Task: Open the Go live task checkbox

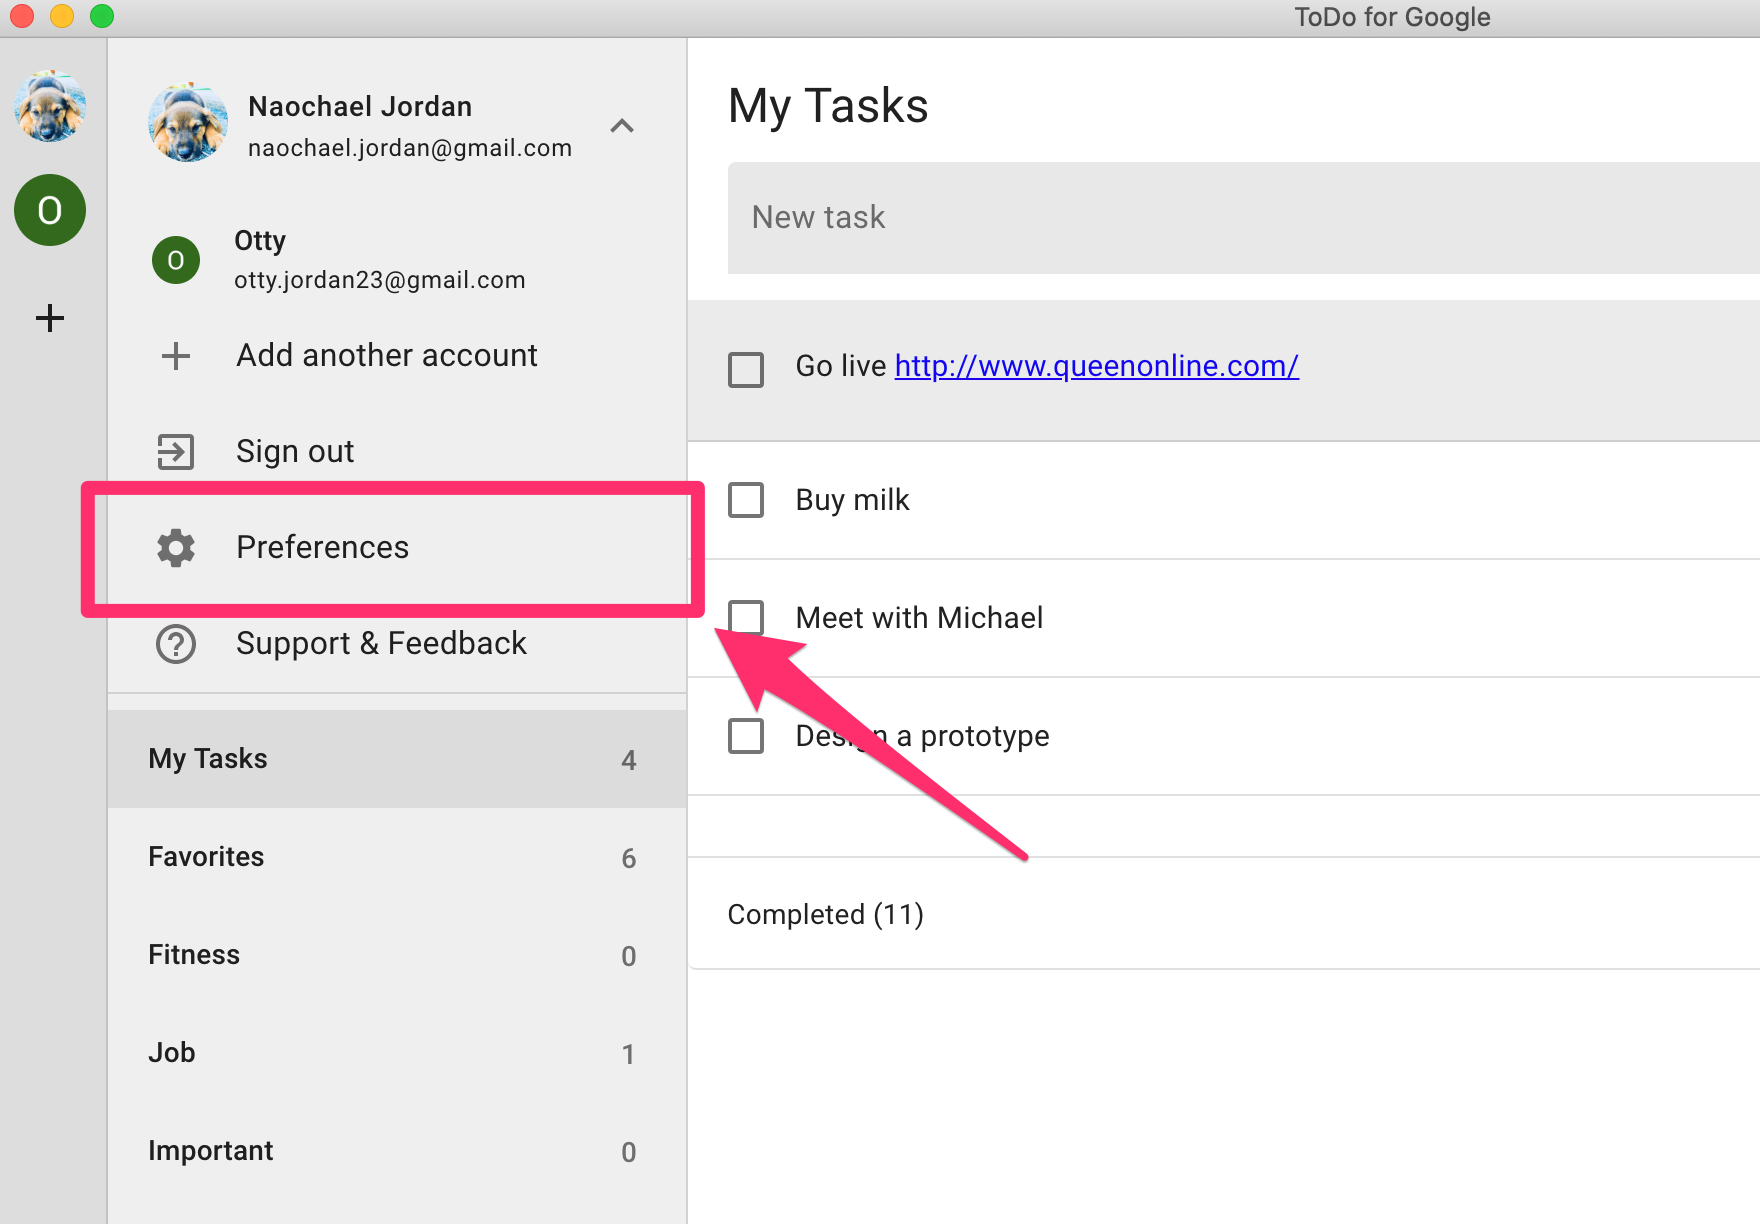Action: pos(746,369)
